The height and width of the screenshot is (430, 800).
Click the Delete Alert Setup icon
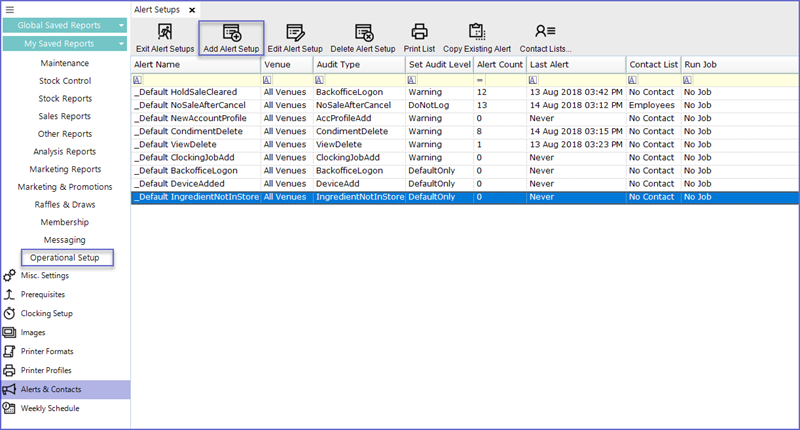[x=363, y=33]
